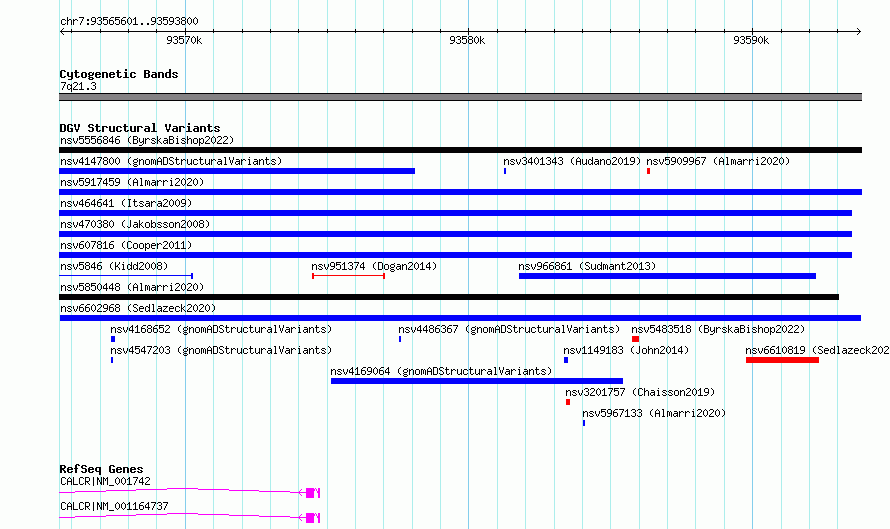Click the nsv5850448 (Almarri2020) label
Viewport: 890px width, 529px height.
point(132,287)
